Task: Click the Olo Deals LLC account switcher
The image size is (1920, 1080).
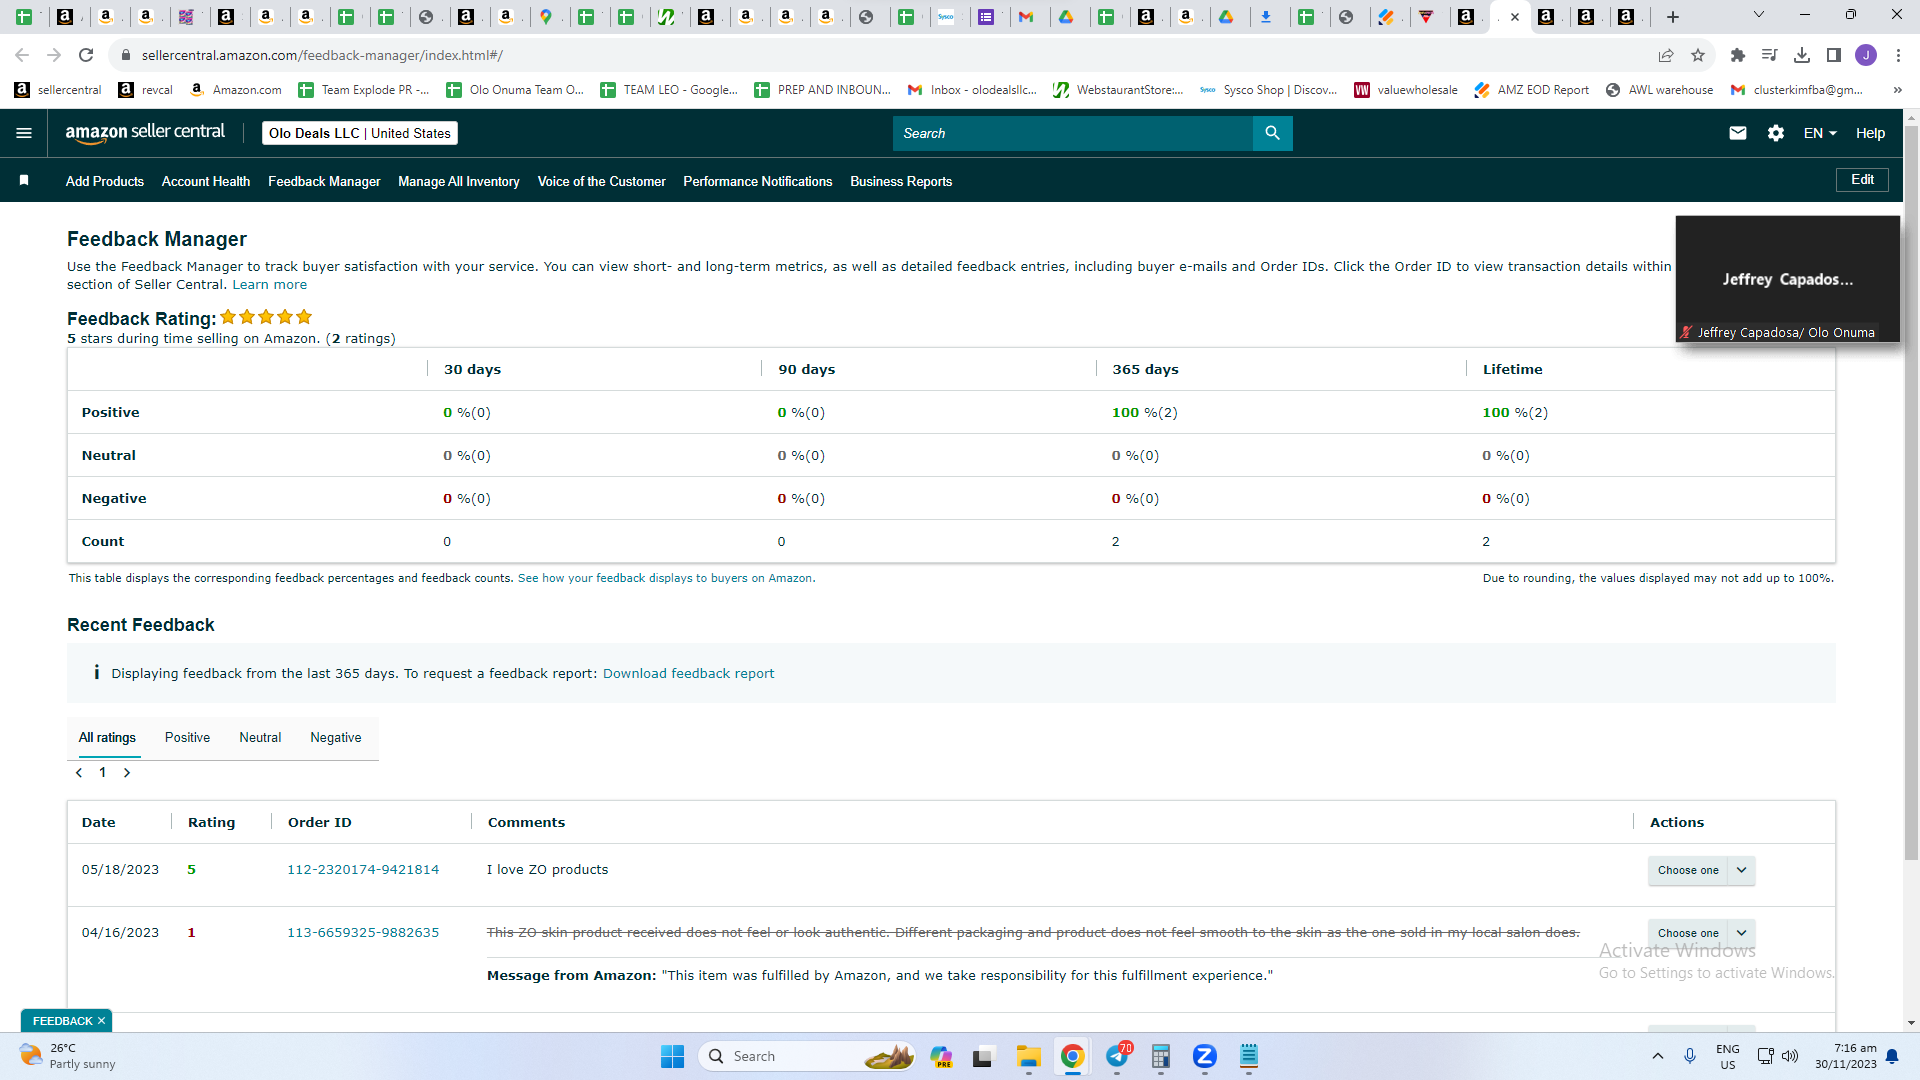Action: point(360,133)
